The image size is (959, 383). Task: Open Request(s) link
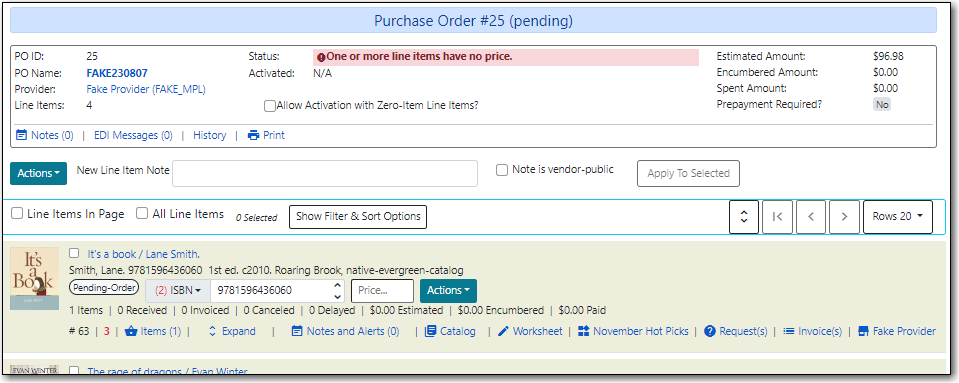743,331
